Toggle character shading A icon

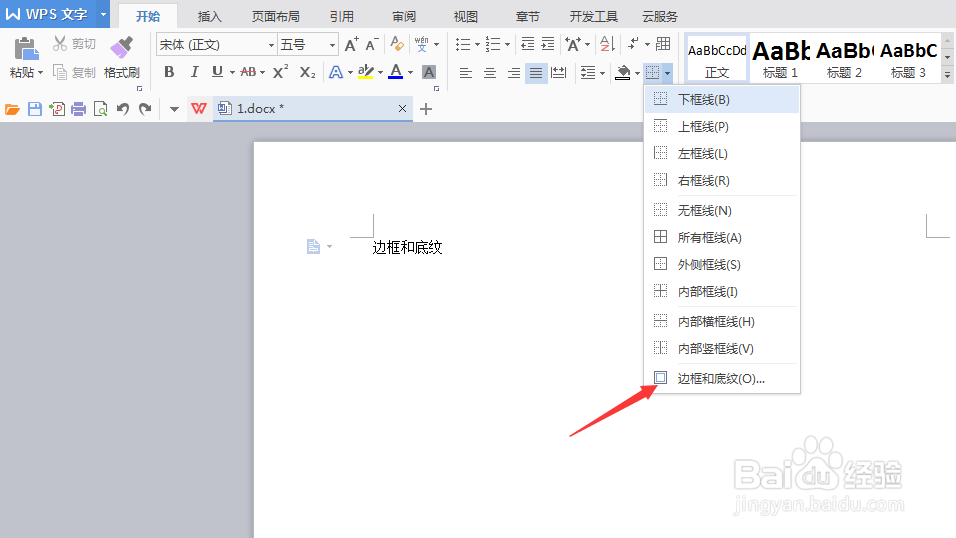click(x=429, y=73)
